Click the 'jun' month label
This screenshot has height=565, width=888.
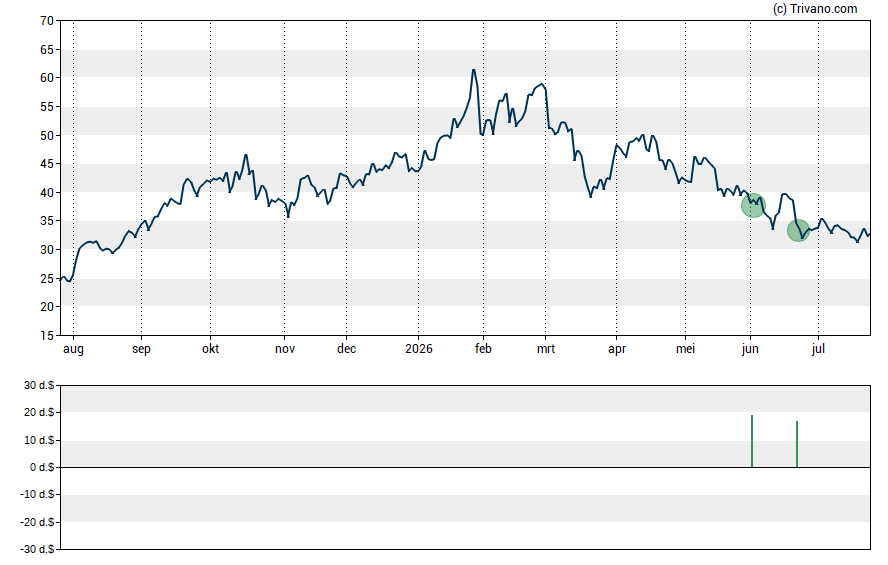point(750,349)
